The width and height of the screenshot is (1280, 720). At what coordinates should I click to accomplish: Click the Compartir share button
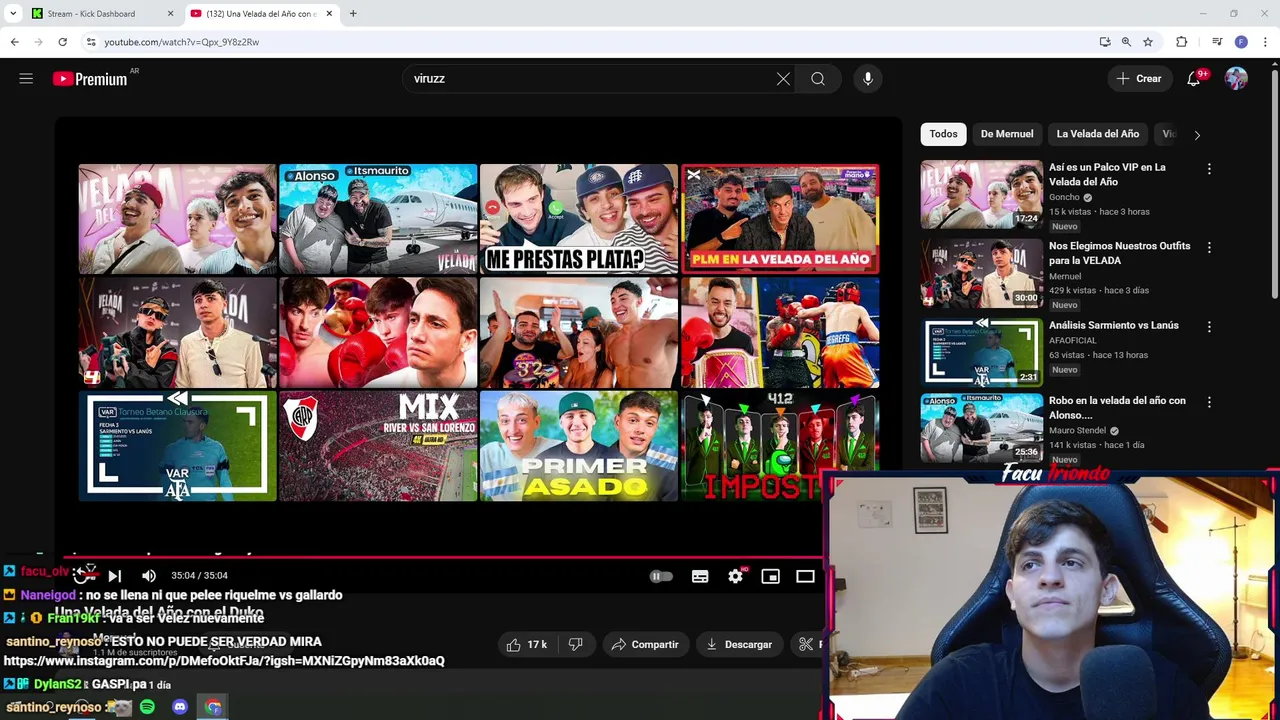[645, 645]
